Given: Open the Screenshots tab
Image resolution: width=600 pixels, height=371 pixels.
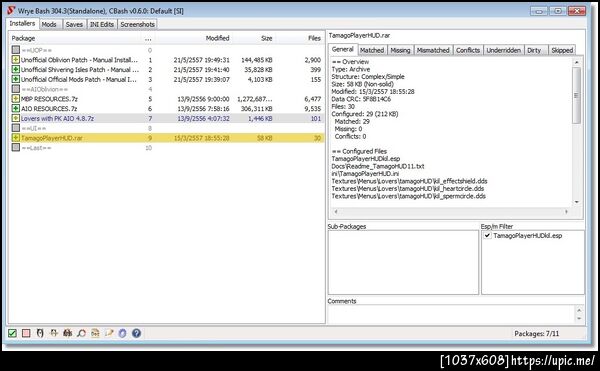Looking at the screenshot, I should 137,24.
